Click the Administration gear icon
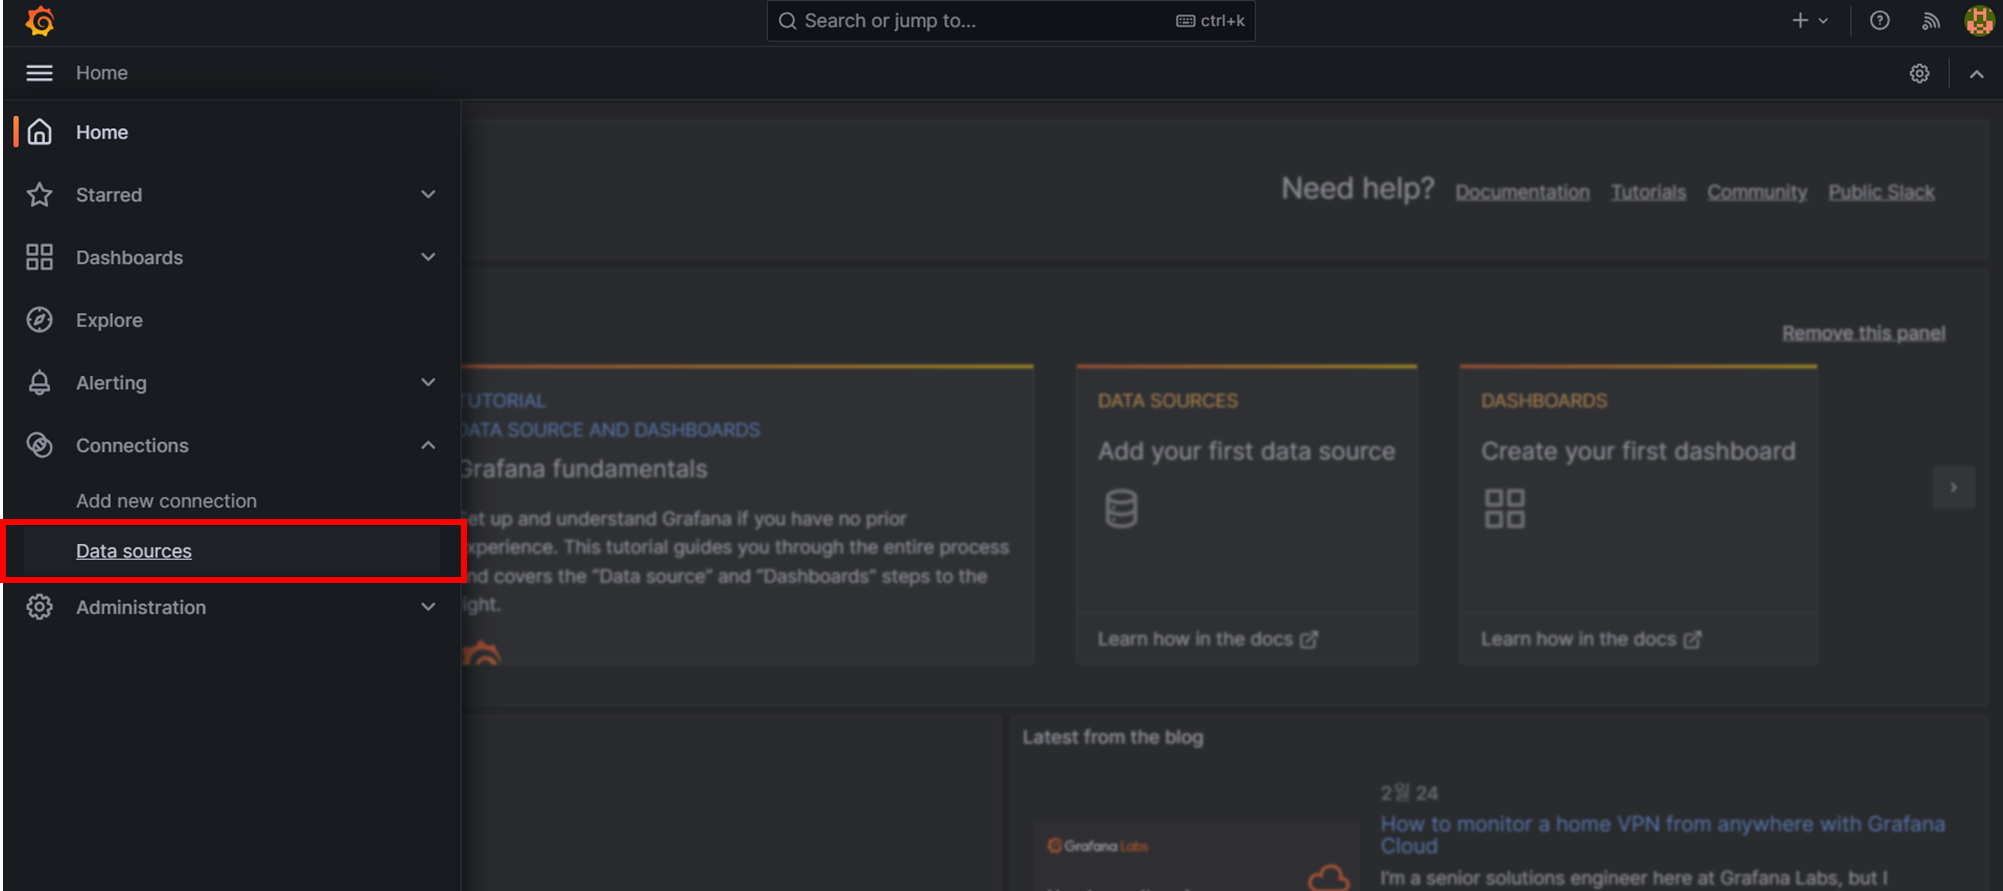This screenshot has width=2003, height=891. pos(40,607)
